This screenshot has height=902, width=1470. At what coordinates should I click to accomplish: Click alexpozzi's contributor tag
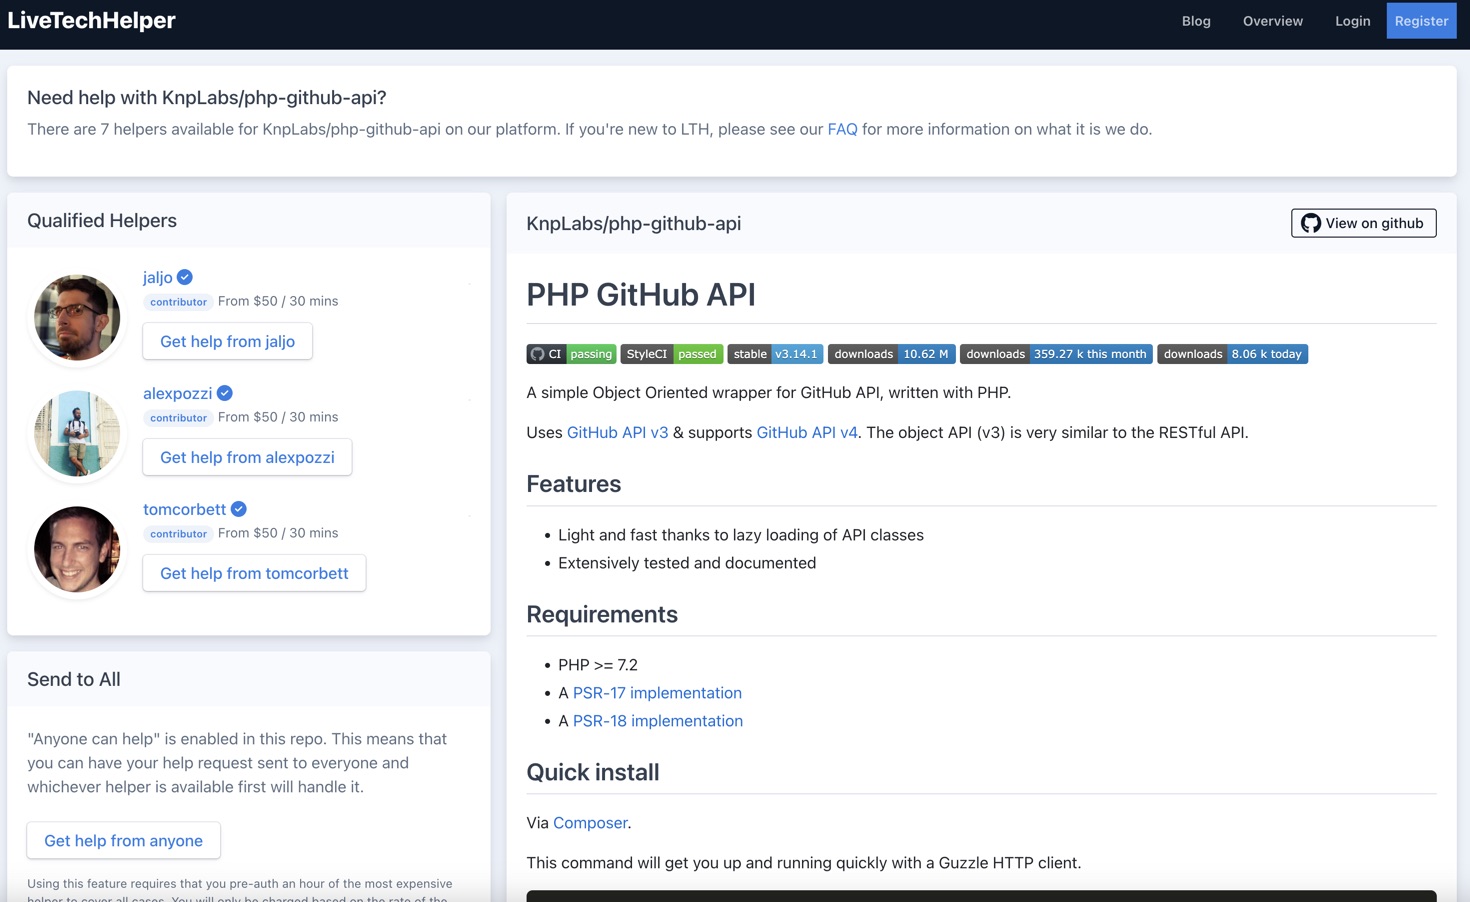tap(178, 418)
